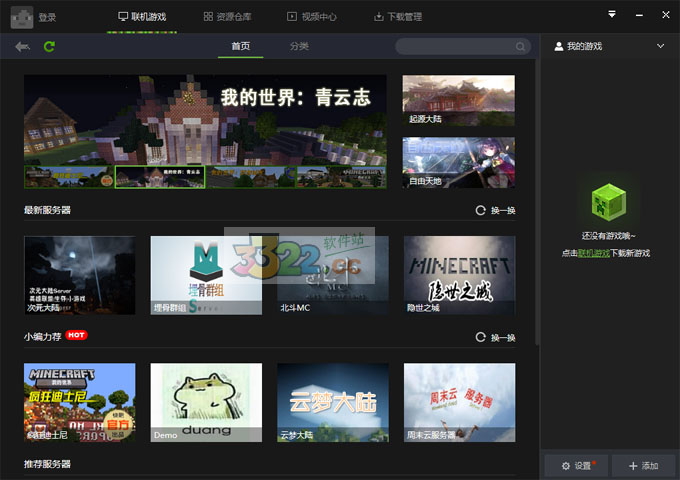
Task: Click the green creeper cube icon
Action: point(609,202)
